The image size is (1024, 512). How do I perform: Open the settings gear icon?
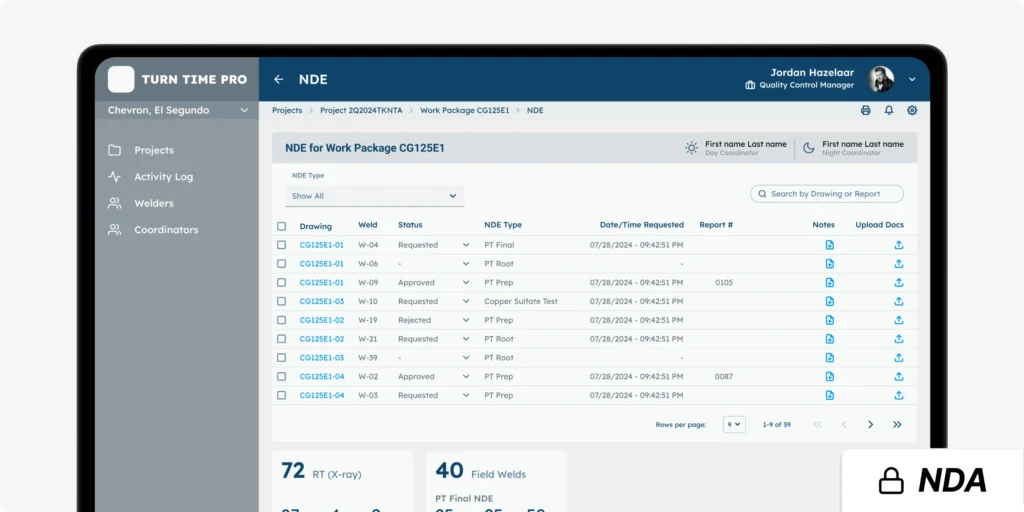click(x=912, y=111)
